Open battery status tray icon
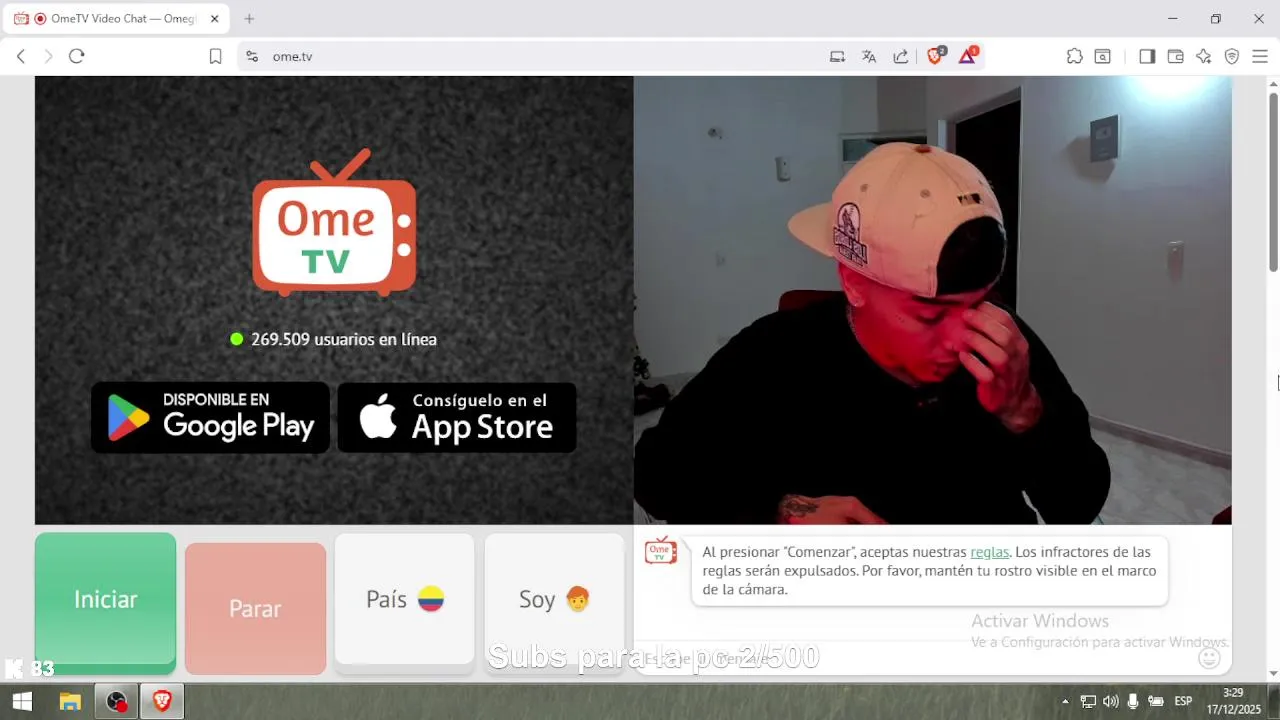 pyautogui.click(x=1156, y=701)
